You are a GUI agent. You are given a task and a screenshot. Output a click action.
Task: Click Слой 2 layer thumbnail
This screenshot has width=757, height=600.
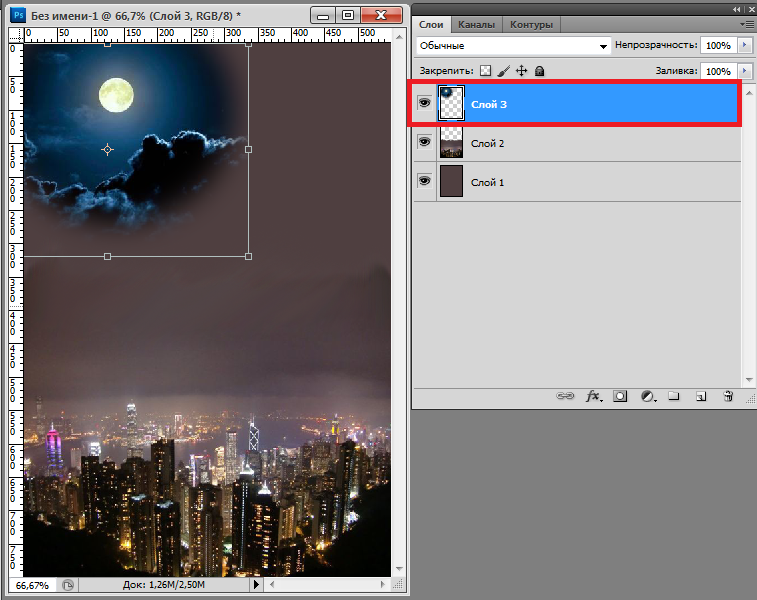451,142
